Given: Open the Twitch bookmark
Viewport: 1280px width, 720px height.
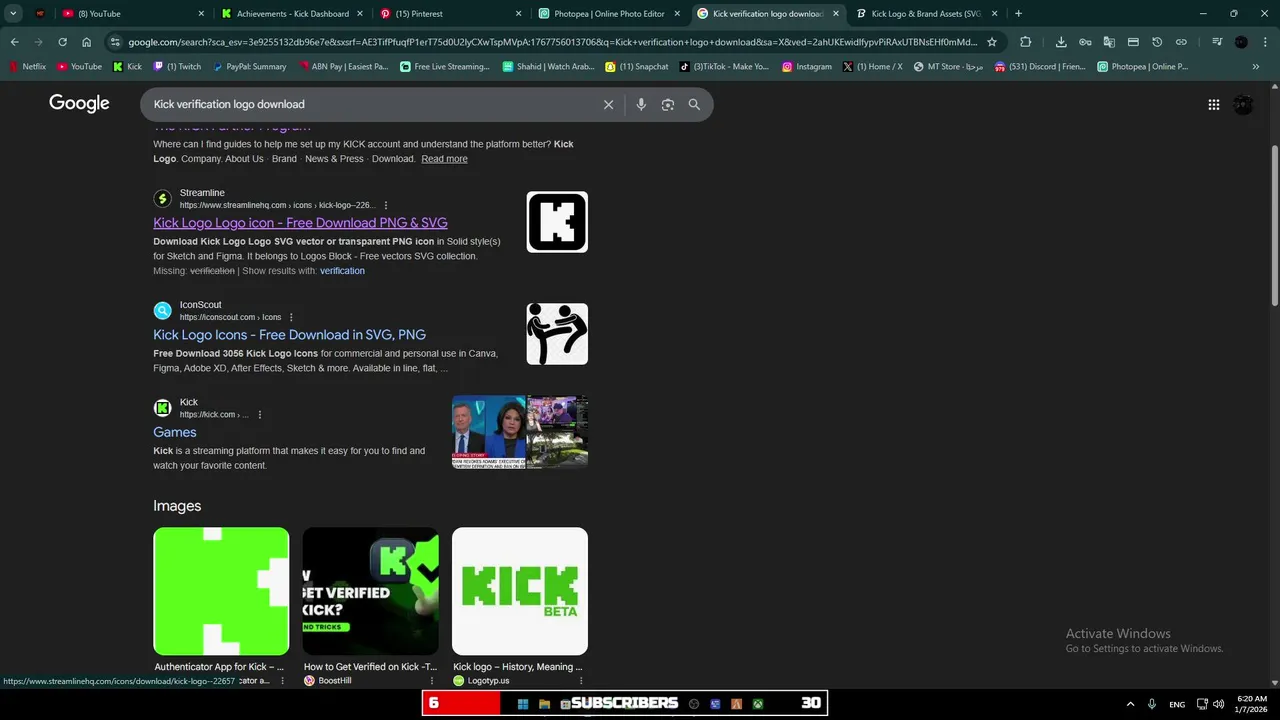Looking at the screenshot, I should [177, 67].
